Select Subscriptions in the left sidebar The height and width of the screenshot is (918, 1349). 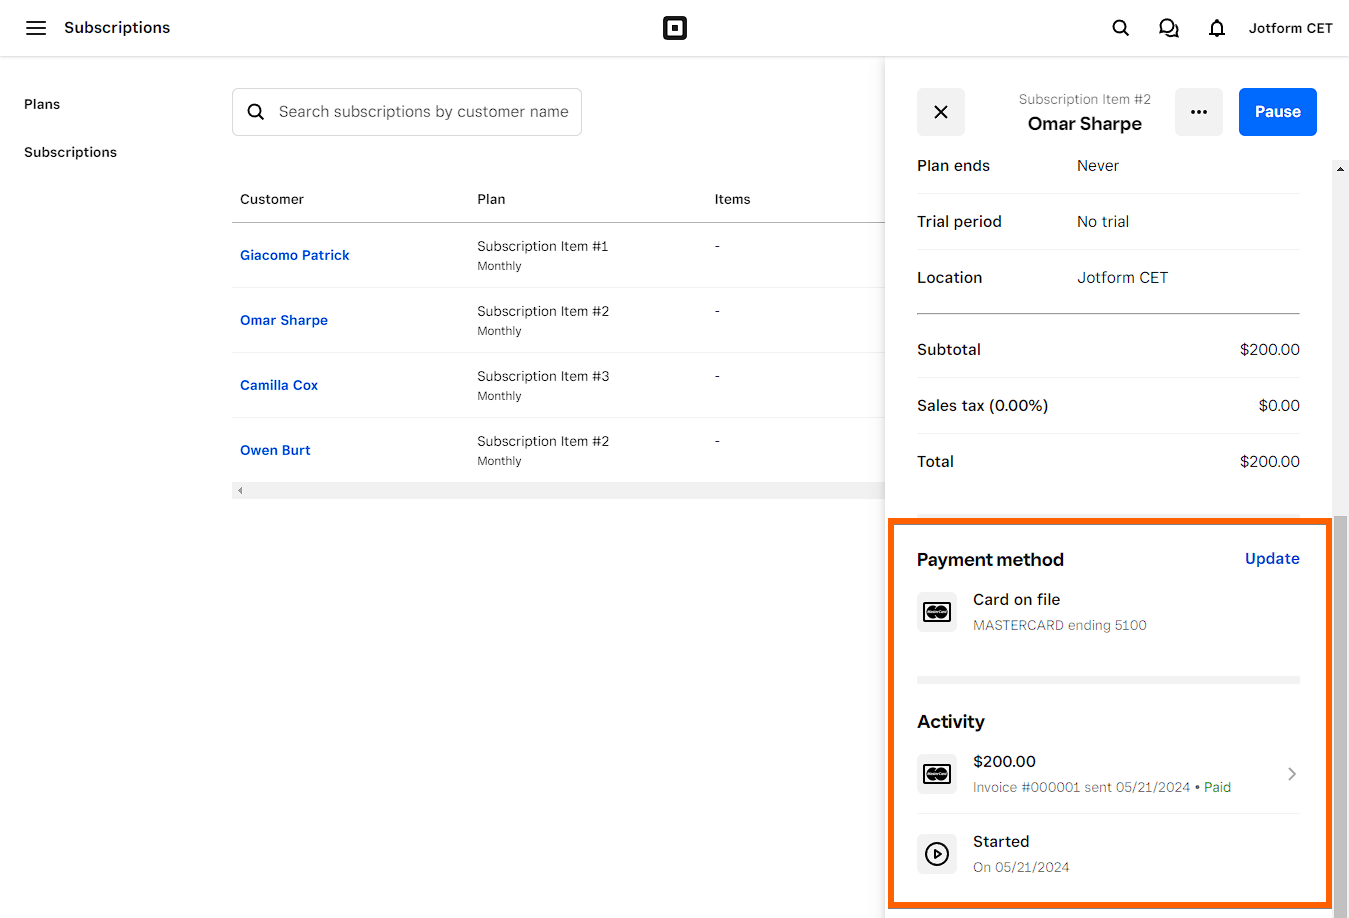70,152
